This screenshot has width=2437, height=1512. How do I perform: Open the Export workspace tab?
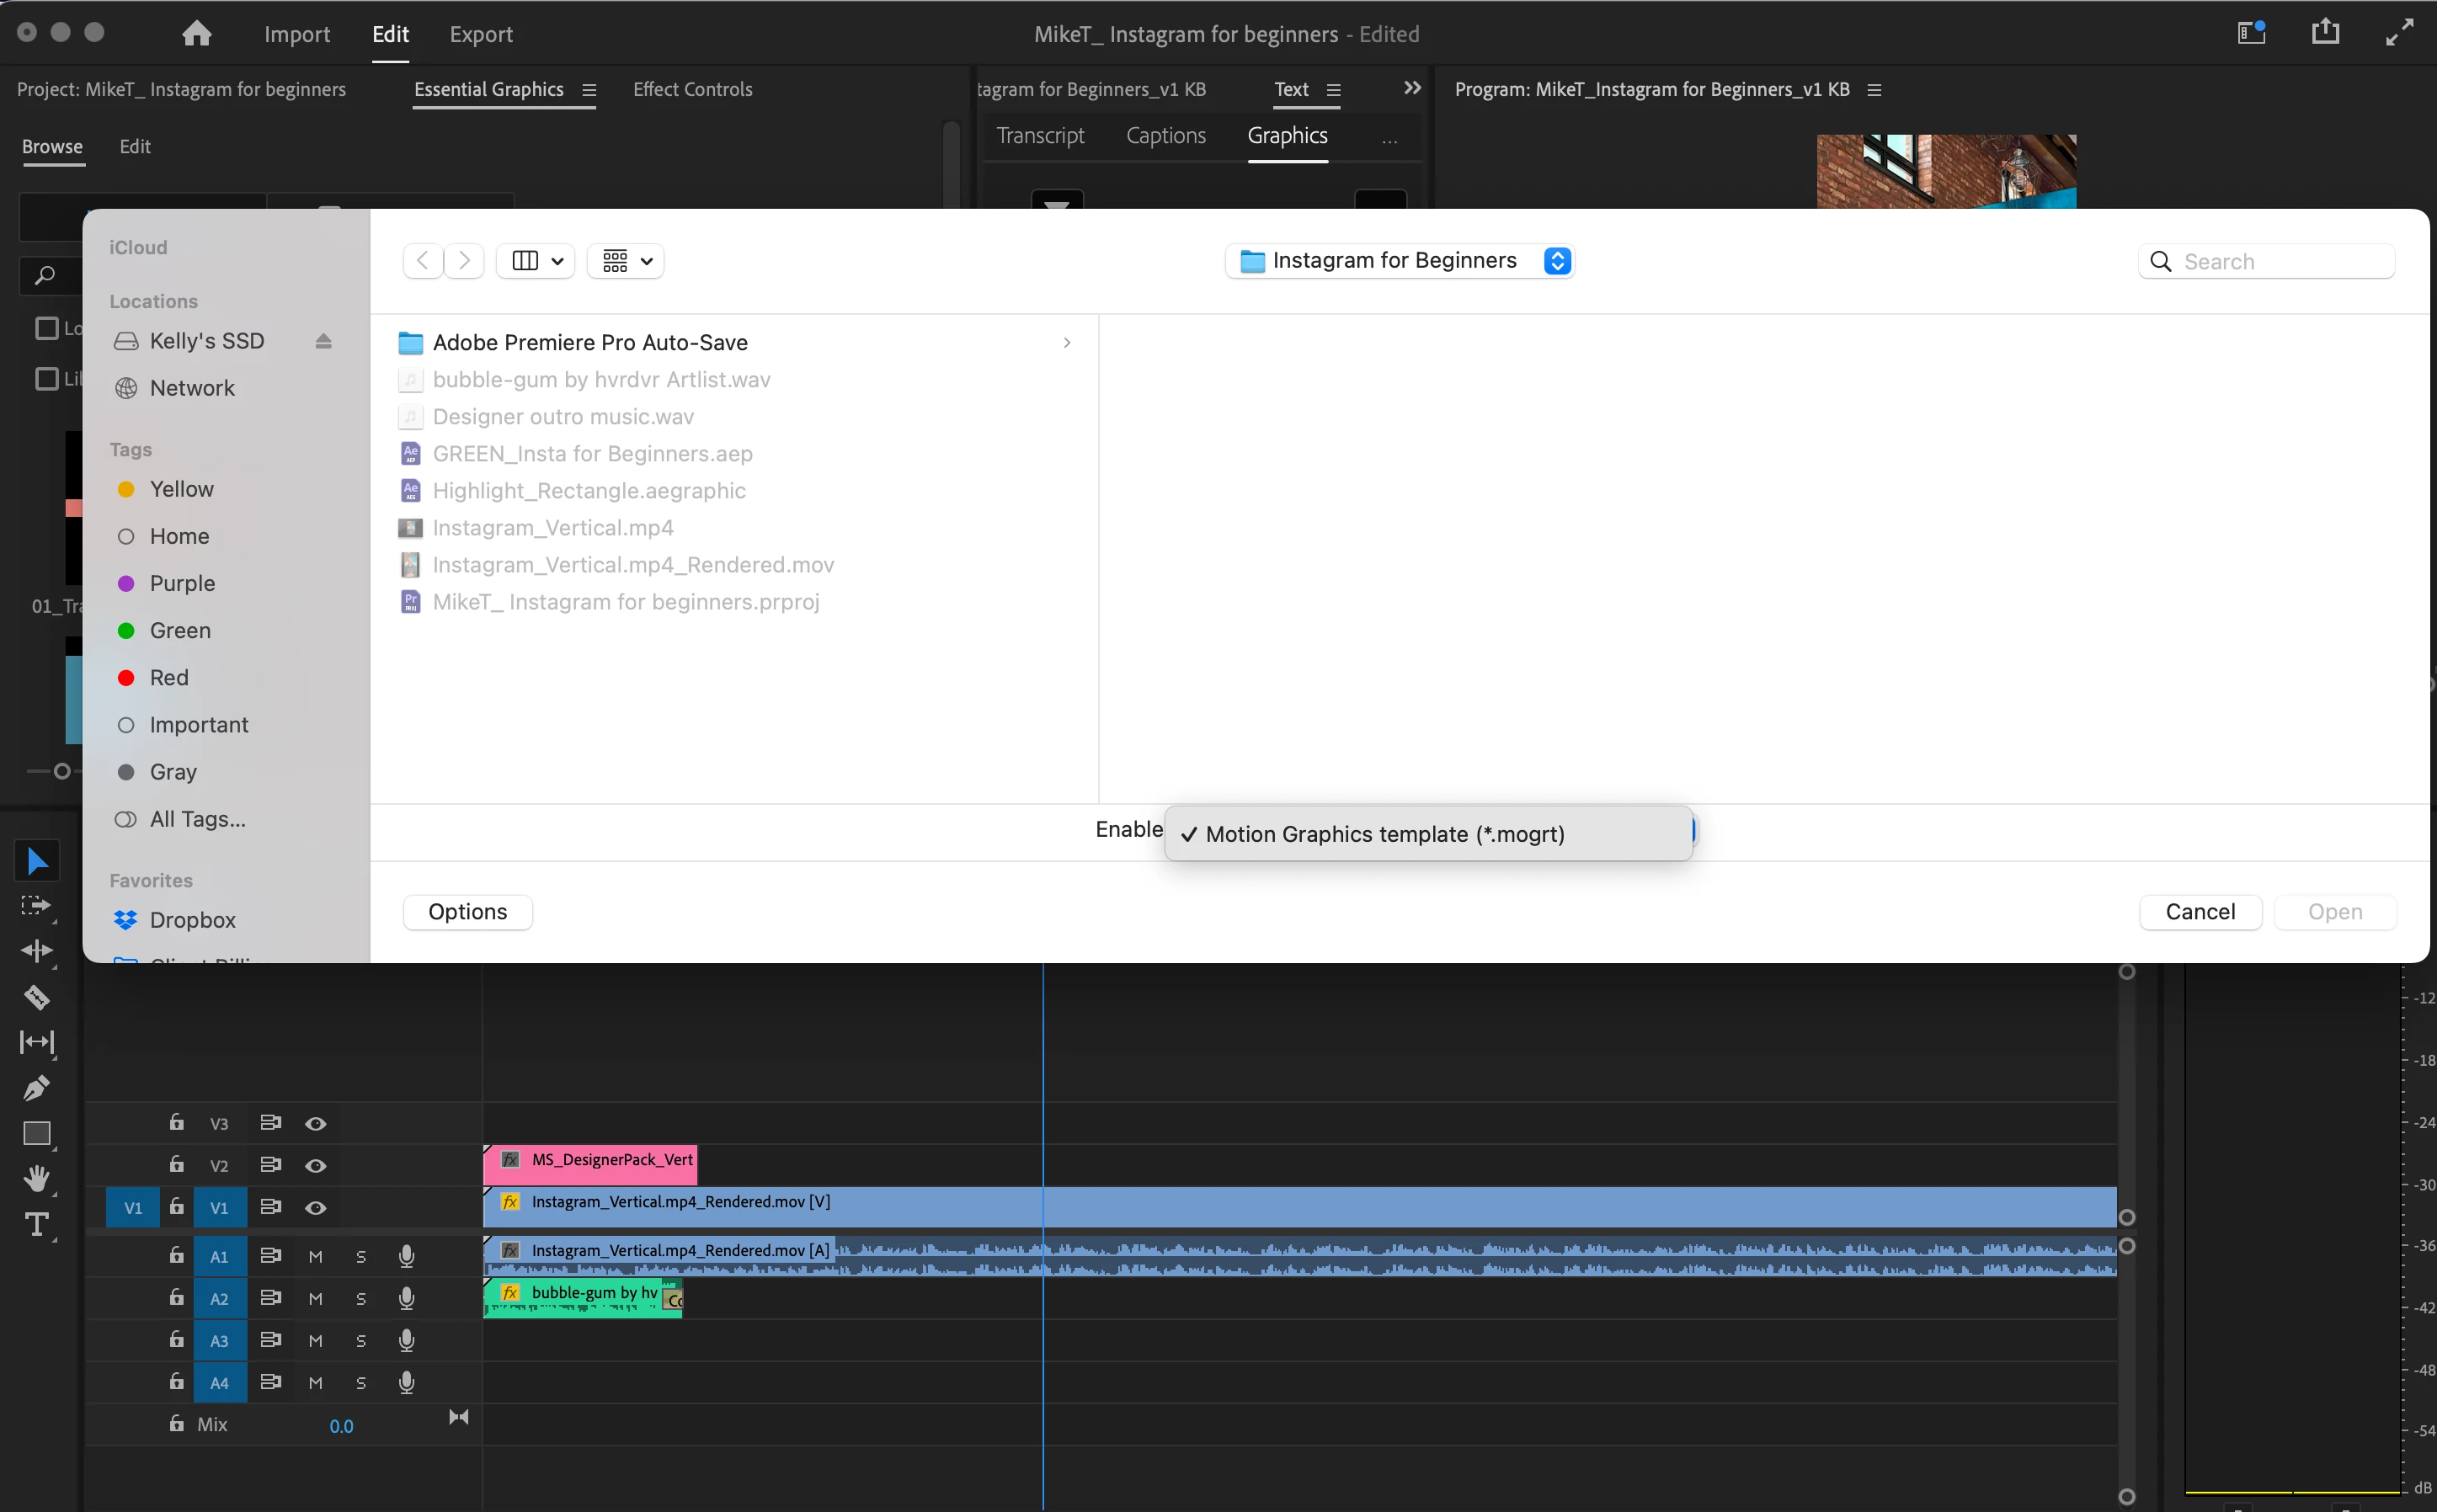click(480, 34)
